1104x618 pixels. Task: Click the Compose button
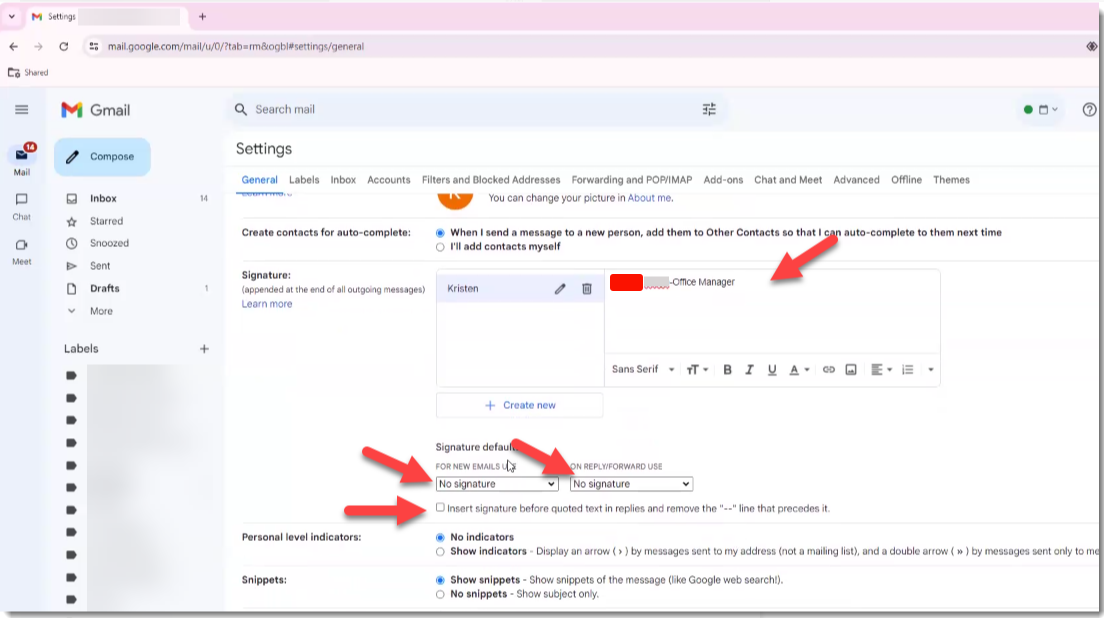[102, 157]
